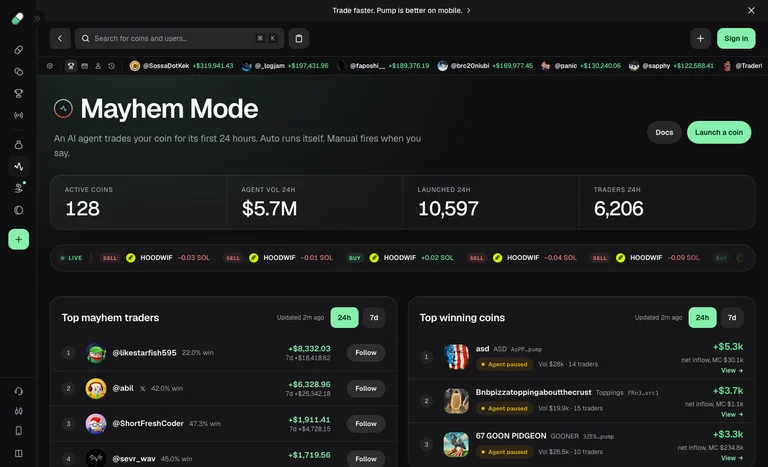View the 67 GOON PIDGEON coin details

pos(732,458)
